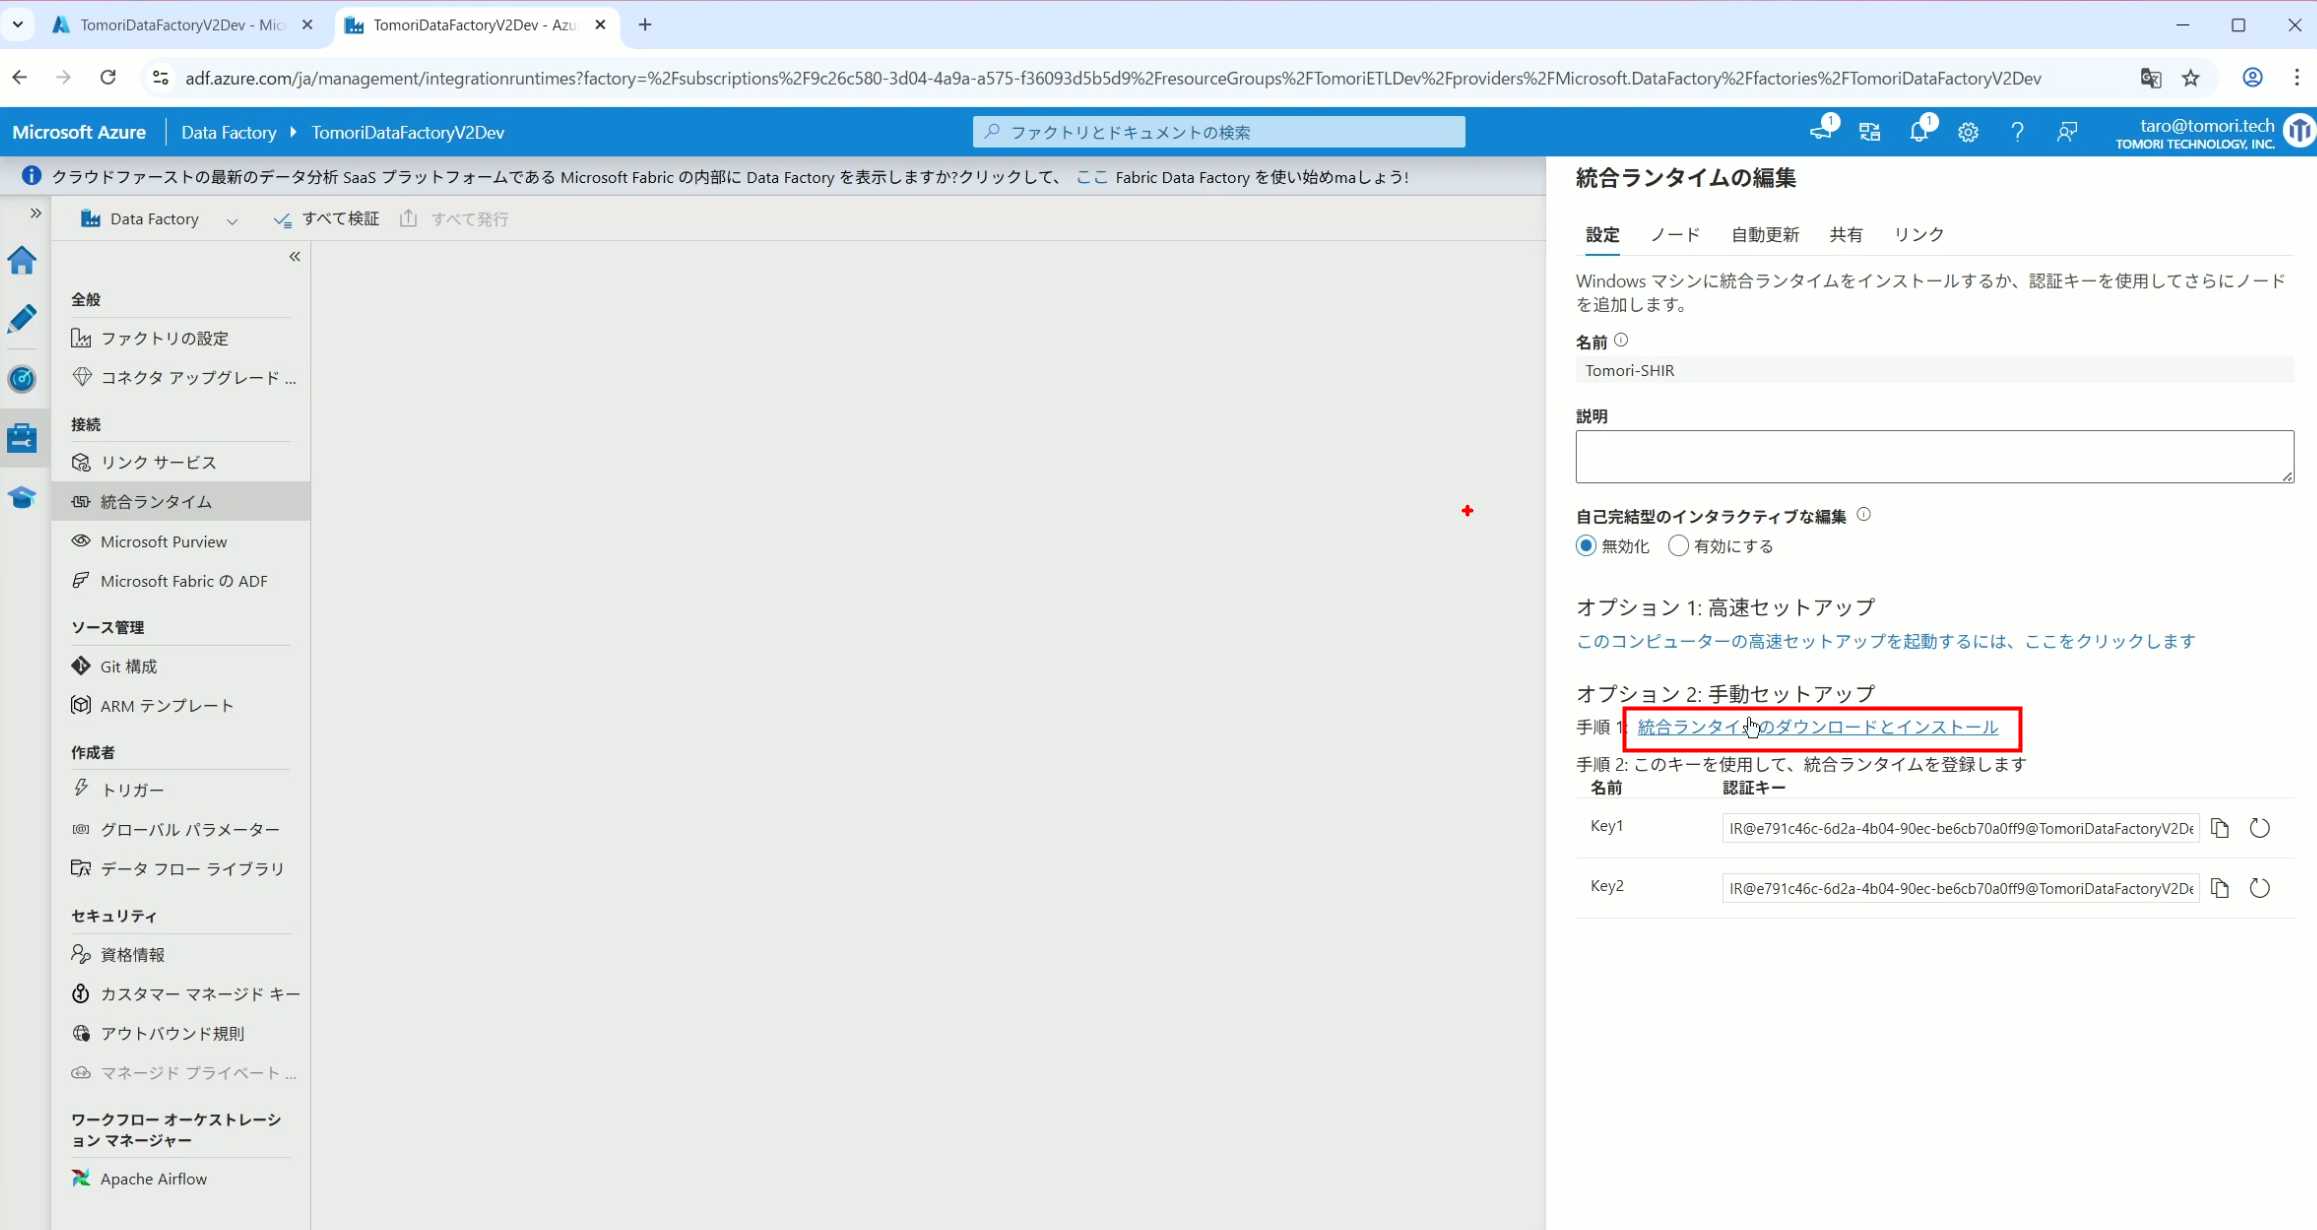The width and height of the screenshot is (2317, 1230).
Task: Open Learning Center graduation cap icon
Action: click(22, 497)
